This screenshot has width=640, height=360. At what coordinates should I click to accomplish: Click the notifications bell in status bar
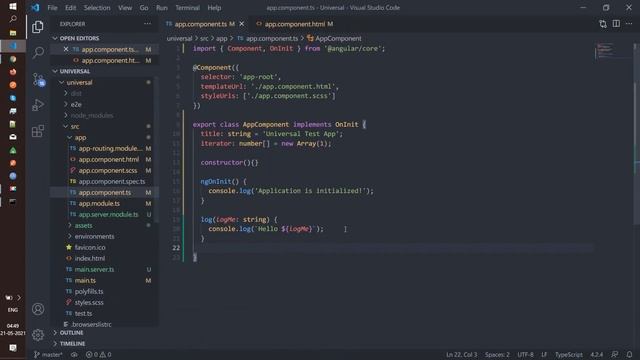[x=629, y=355]
